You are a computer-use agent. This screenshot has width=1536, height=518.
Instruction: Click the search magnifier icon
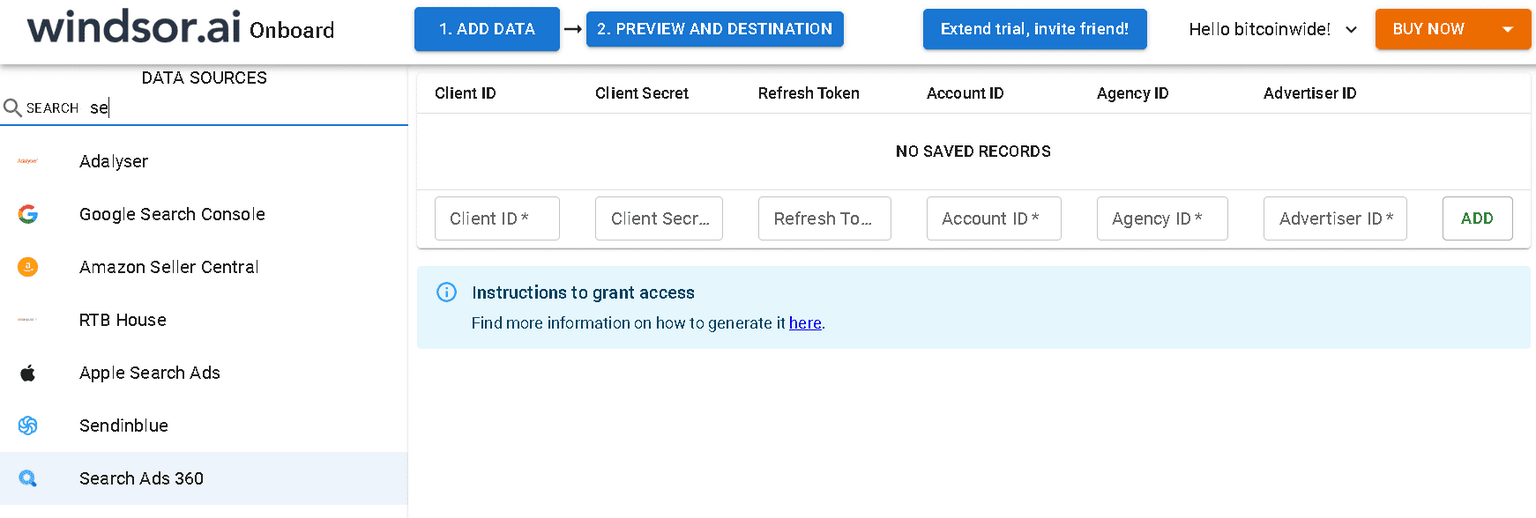[x=12, y=108]
